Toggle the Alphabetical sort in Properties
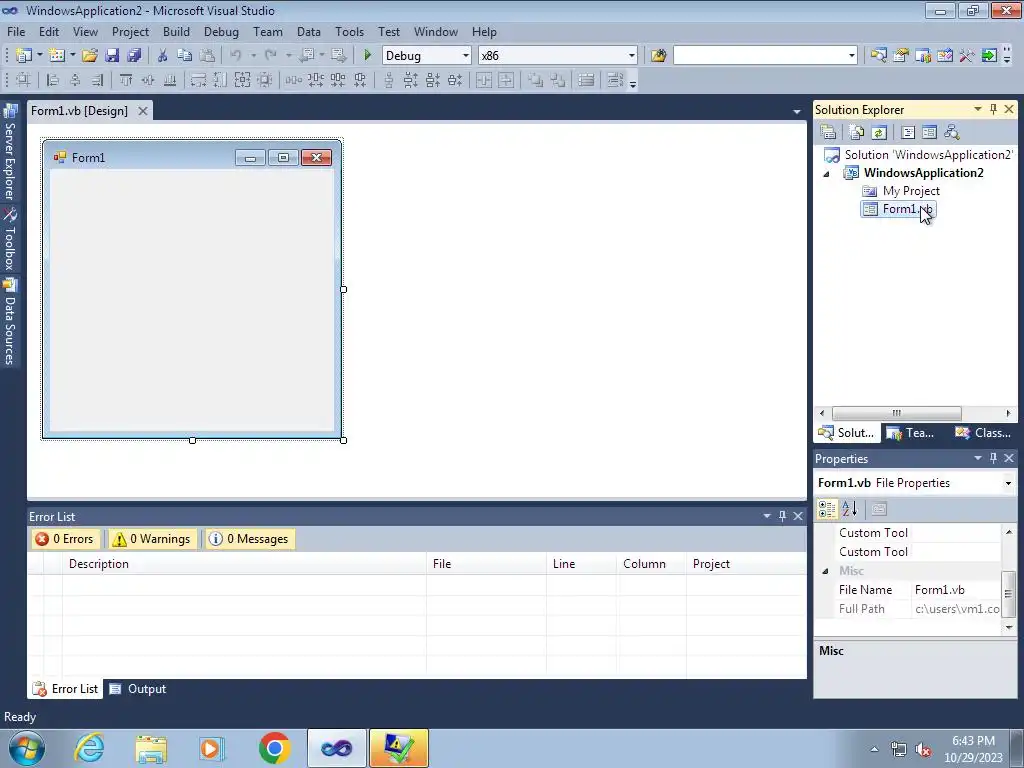Image resolution: width=1024 pixels, height=768 pixels. pyautogui.click(x=849, y=509)
